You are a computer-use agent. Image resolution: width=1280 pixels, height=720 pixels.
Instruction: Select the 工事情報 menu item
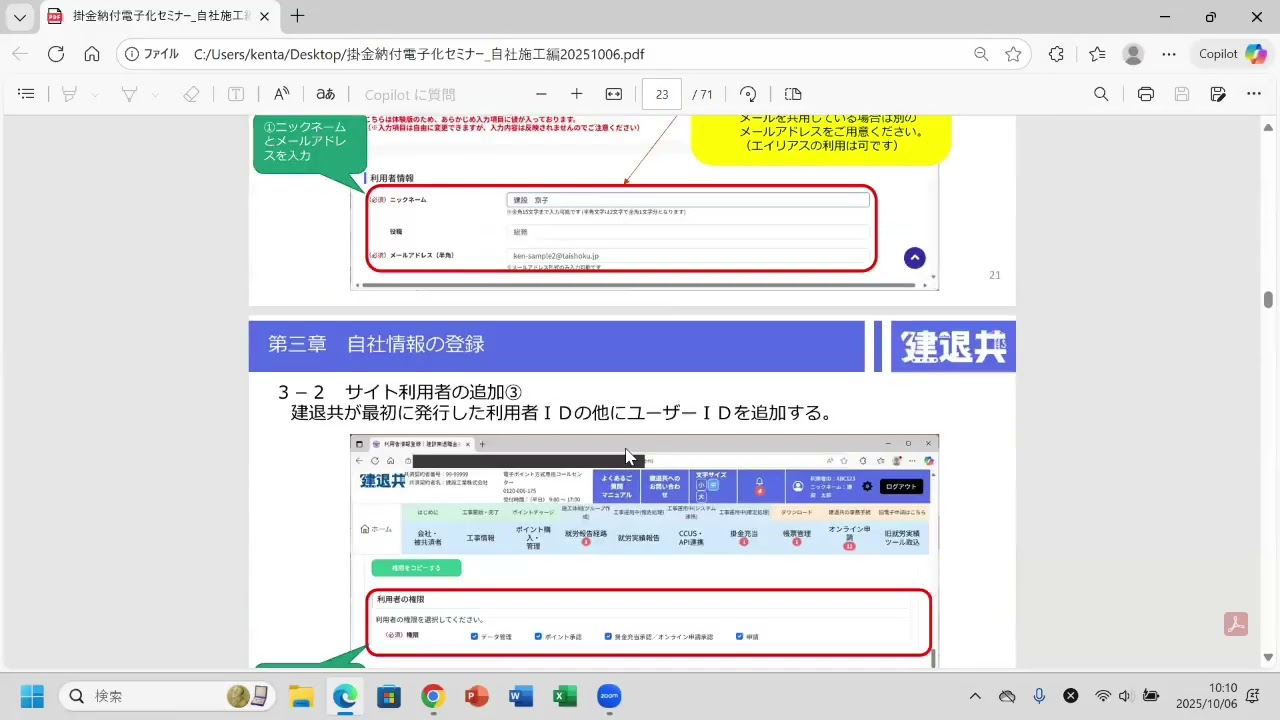pos(480,538)
